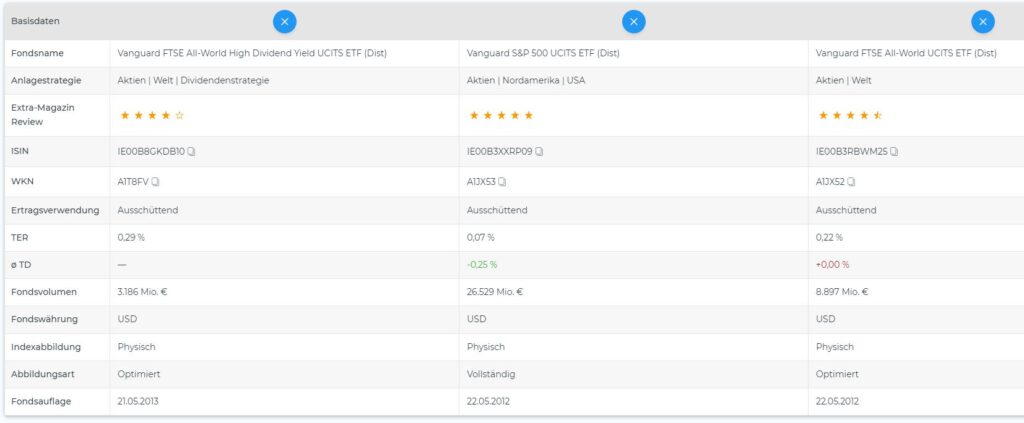Click the green TD value -0,25 %

point(482,265)
